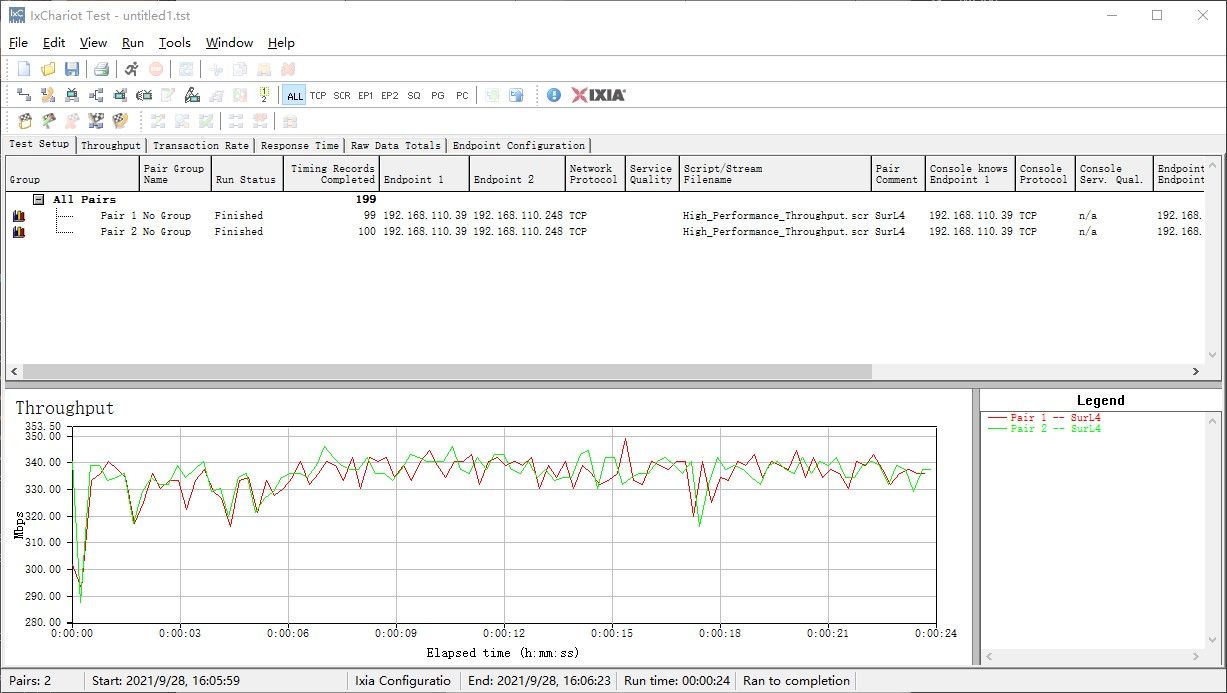
Task: Click fifth icon in third toolbar row
Action: (x=120, y=121)
